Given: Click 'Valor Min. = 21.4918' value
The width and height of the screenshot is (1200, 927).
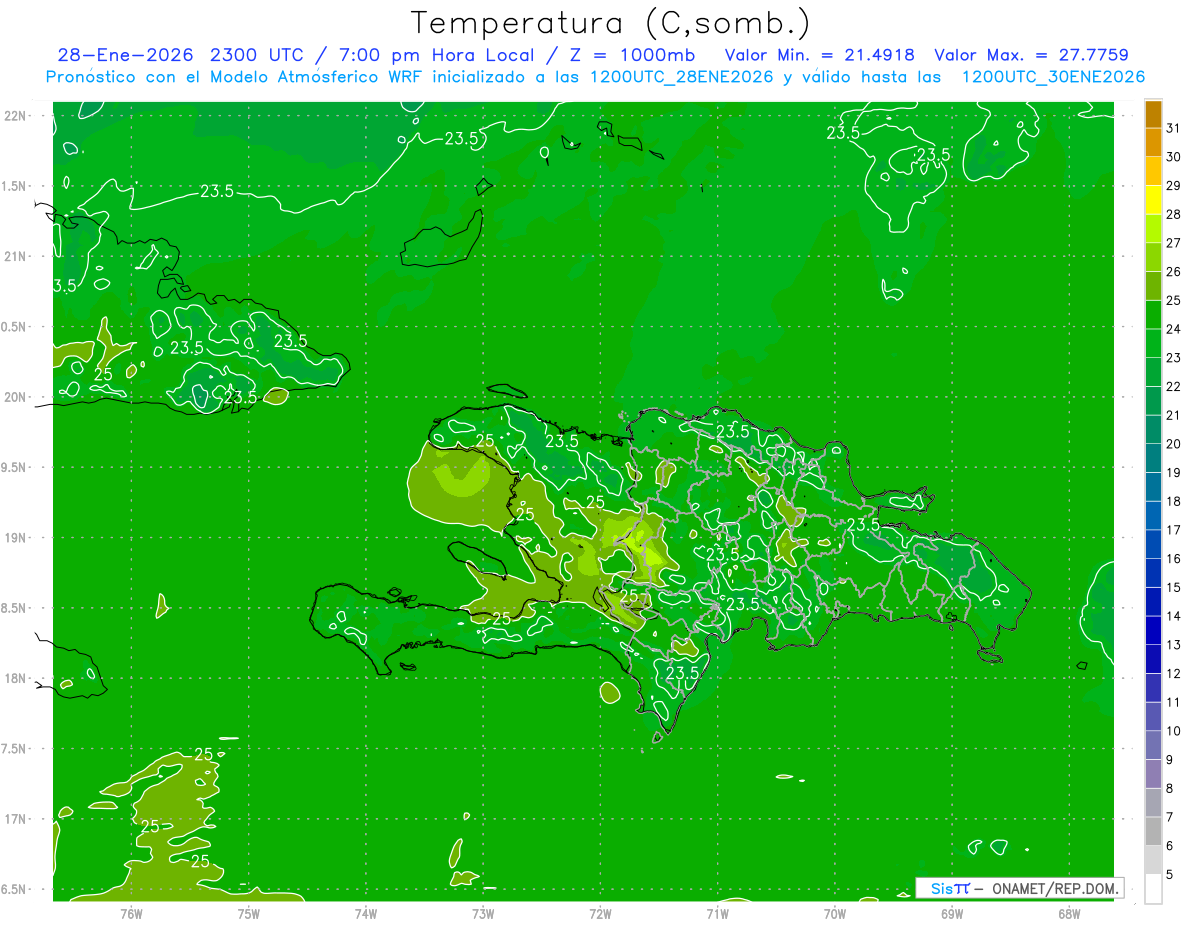Looking at the screenshot, I should [x=819, y=55].
